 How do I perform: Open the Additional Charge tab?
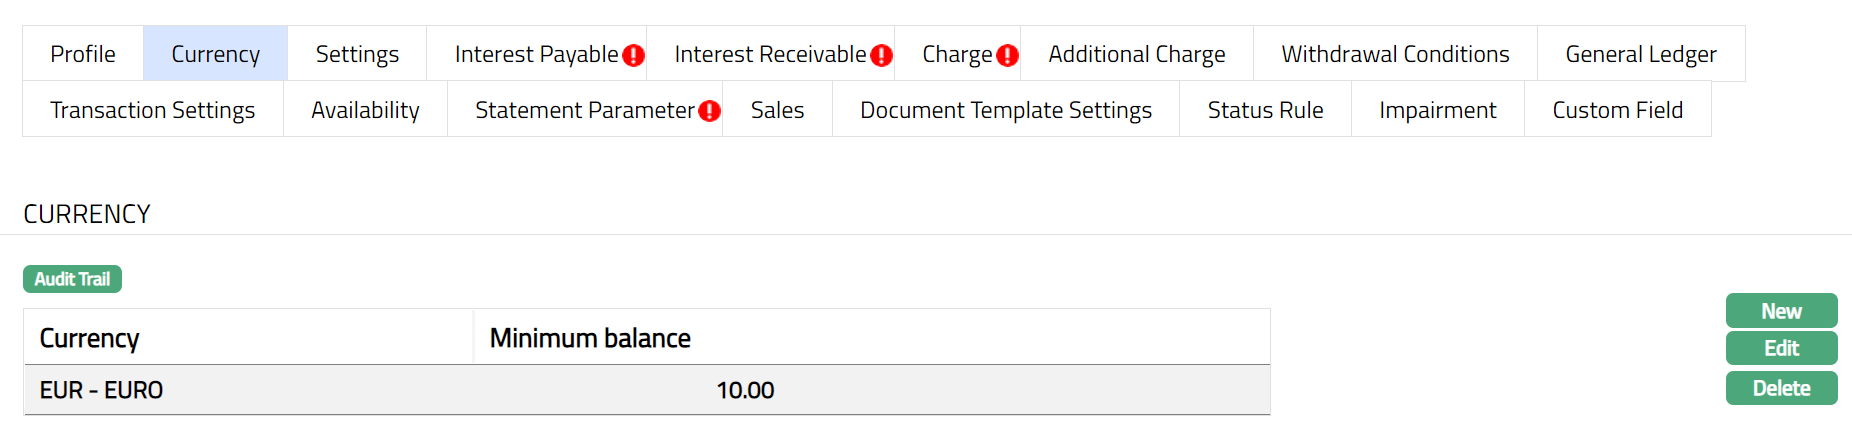pyautogui.click(x=1136, y=54)
